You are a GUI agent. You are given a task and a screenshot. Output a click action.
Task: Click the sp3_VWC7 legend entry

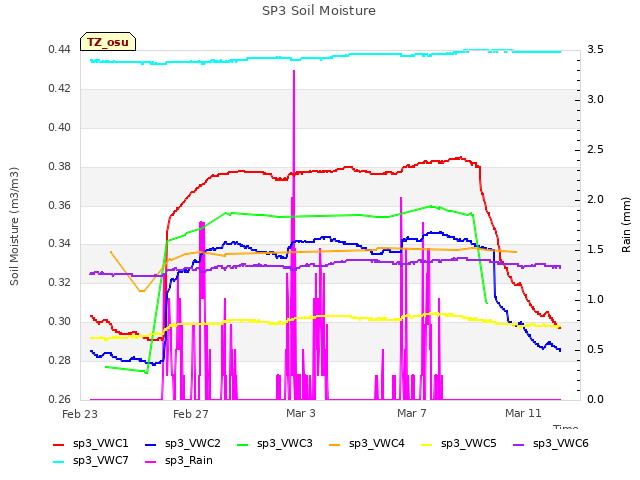[x=91, y=461]
